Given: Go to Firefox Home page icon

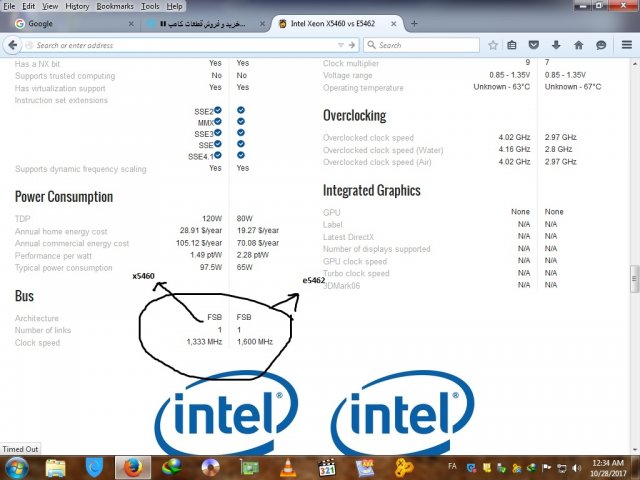Looking at the screenshot, I should 579,45.
